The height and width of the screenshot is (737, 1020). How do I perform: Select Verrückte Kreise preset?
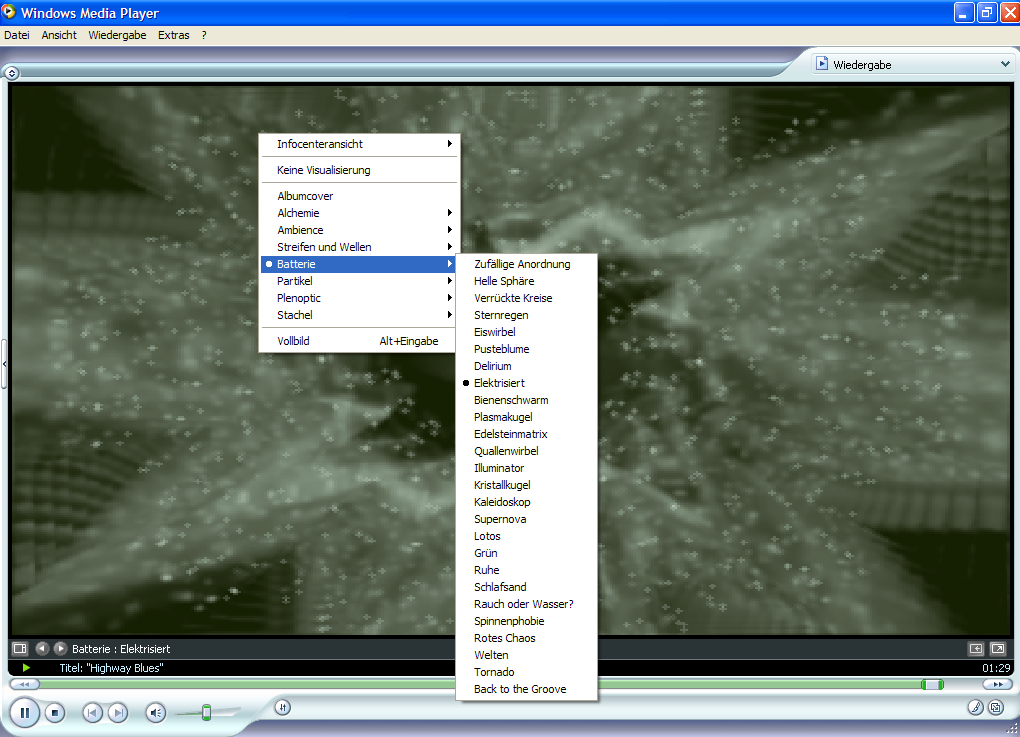coord(526,297)
